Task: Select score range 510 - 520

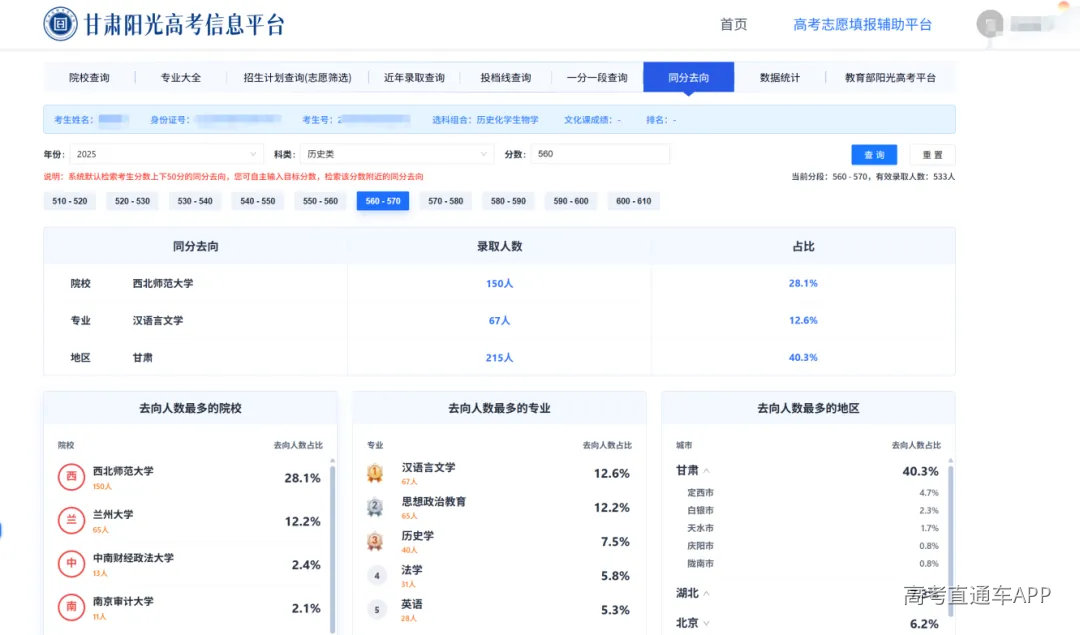Action: (x=70, y=201)
